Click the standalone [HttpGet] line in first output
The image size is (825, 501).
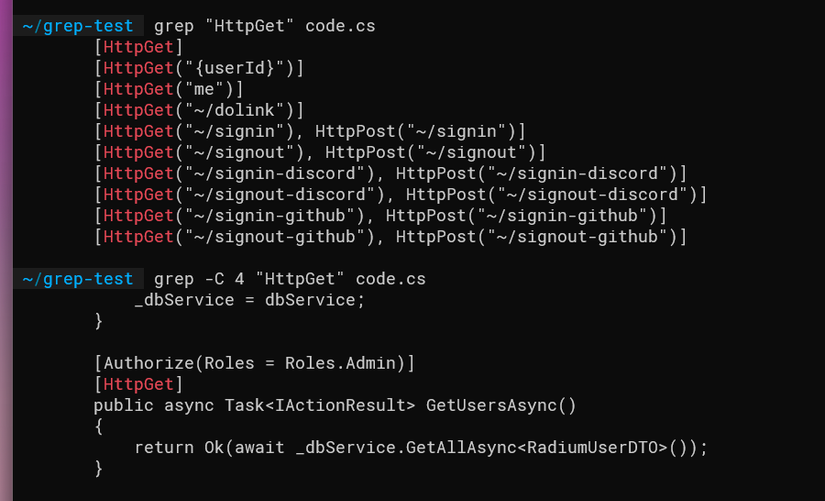[x=138, y=47]
